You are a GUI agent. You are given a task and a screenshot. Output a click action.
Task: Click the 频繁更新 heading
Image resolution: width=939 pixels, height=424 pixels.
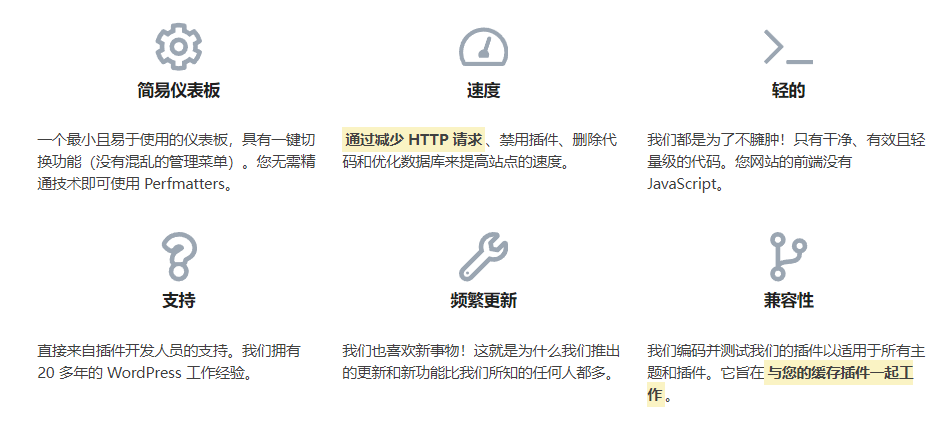[483, 301]
